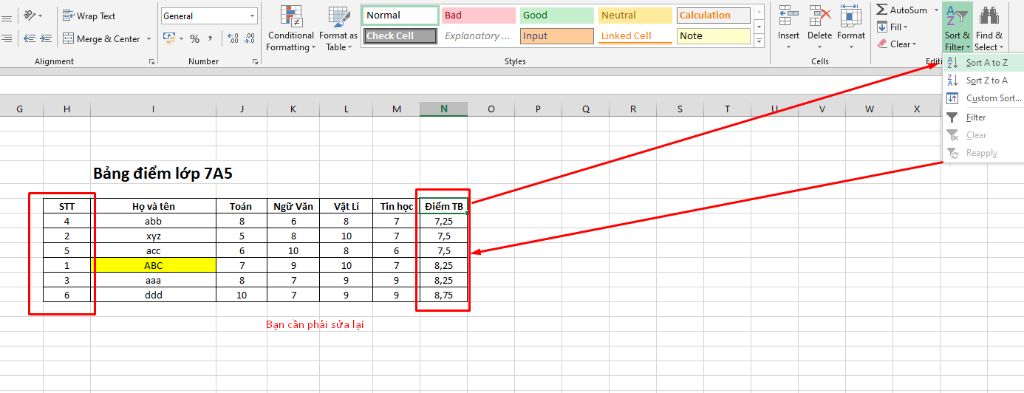The image size is (1024, 393).
Task: Select column H header
Action: pos(67,109)
